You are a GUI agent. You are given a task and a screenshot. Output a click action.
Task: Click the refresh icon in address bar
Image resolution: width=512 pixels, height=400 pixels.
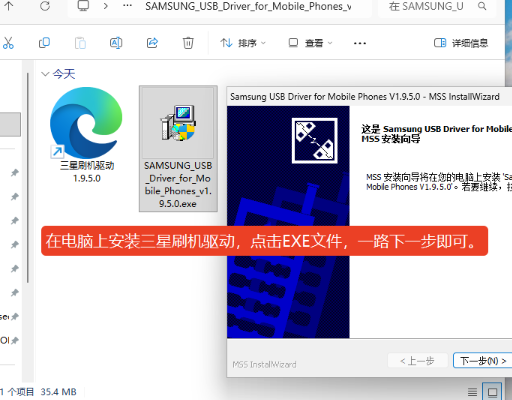tap(45, 6)
